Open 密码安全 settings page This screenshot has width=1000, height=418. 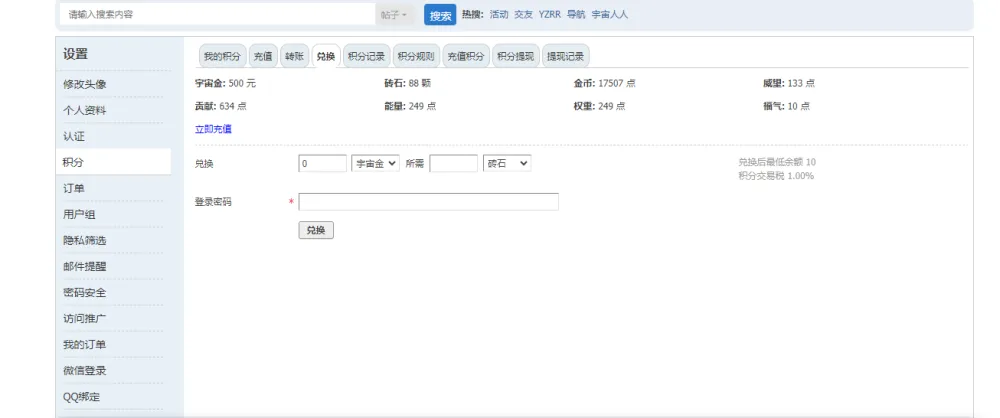tap(85, 292)
